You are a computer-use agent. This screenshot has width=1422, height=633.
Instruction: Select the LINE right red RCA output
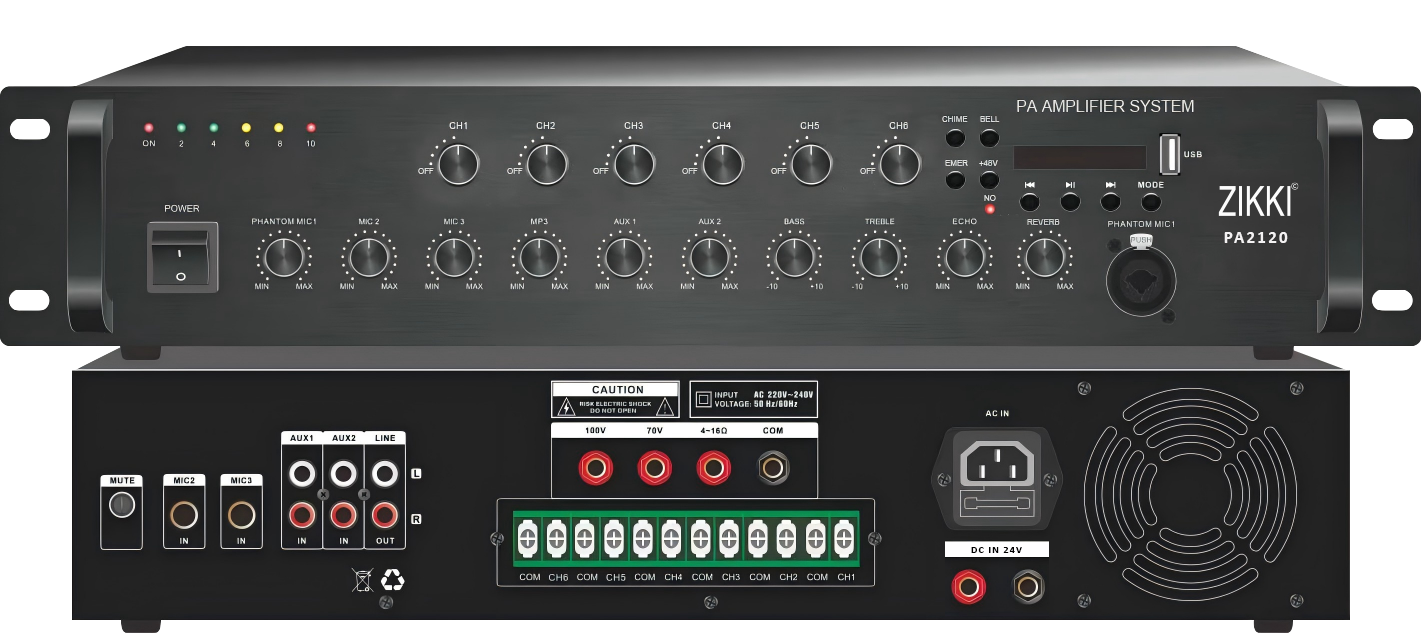coord(385,516)
